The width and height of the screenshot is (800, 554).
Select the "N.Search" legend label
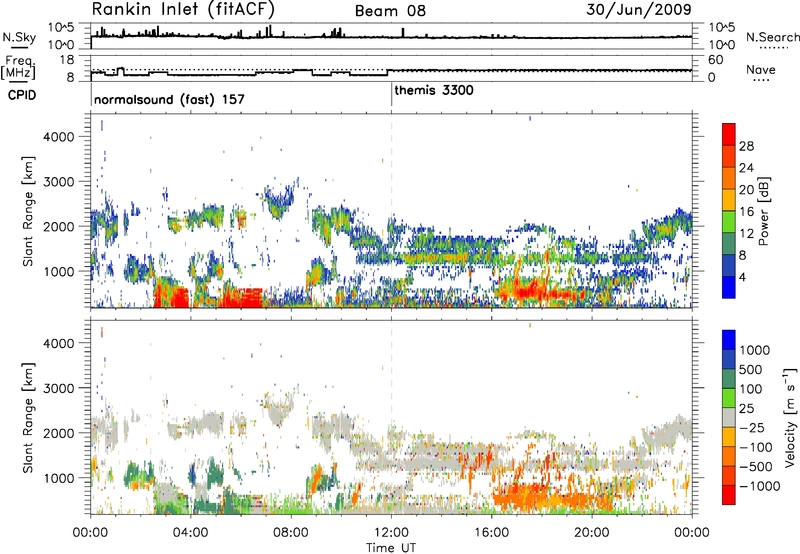(x=772, y=37)
